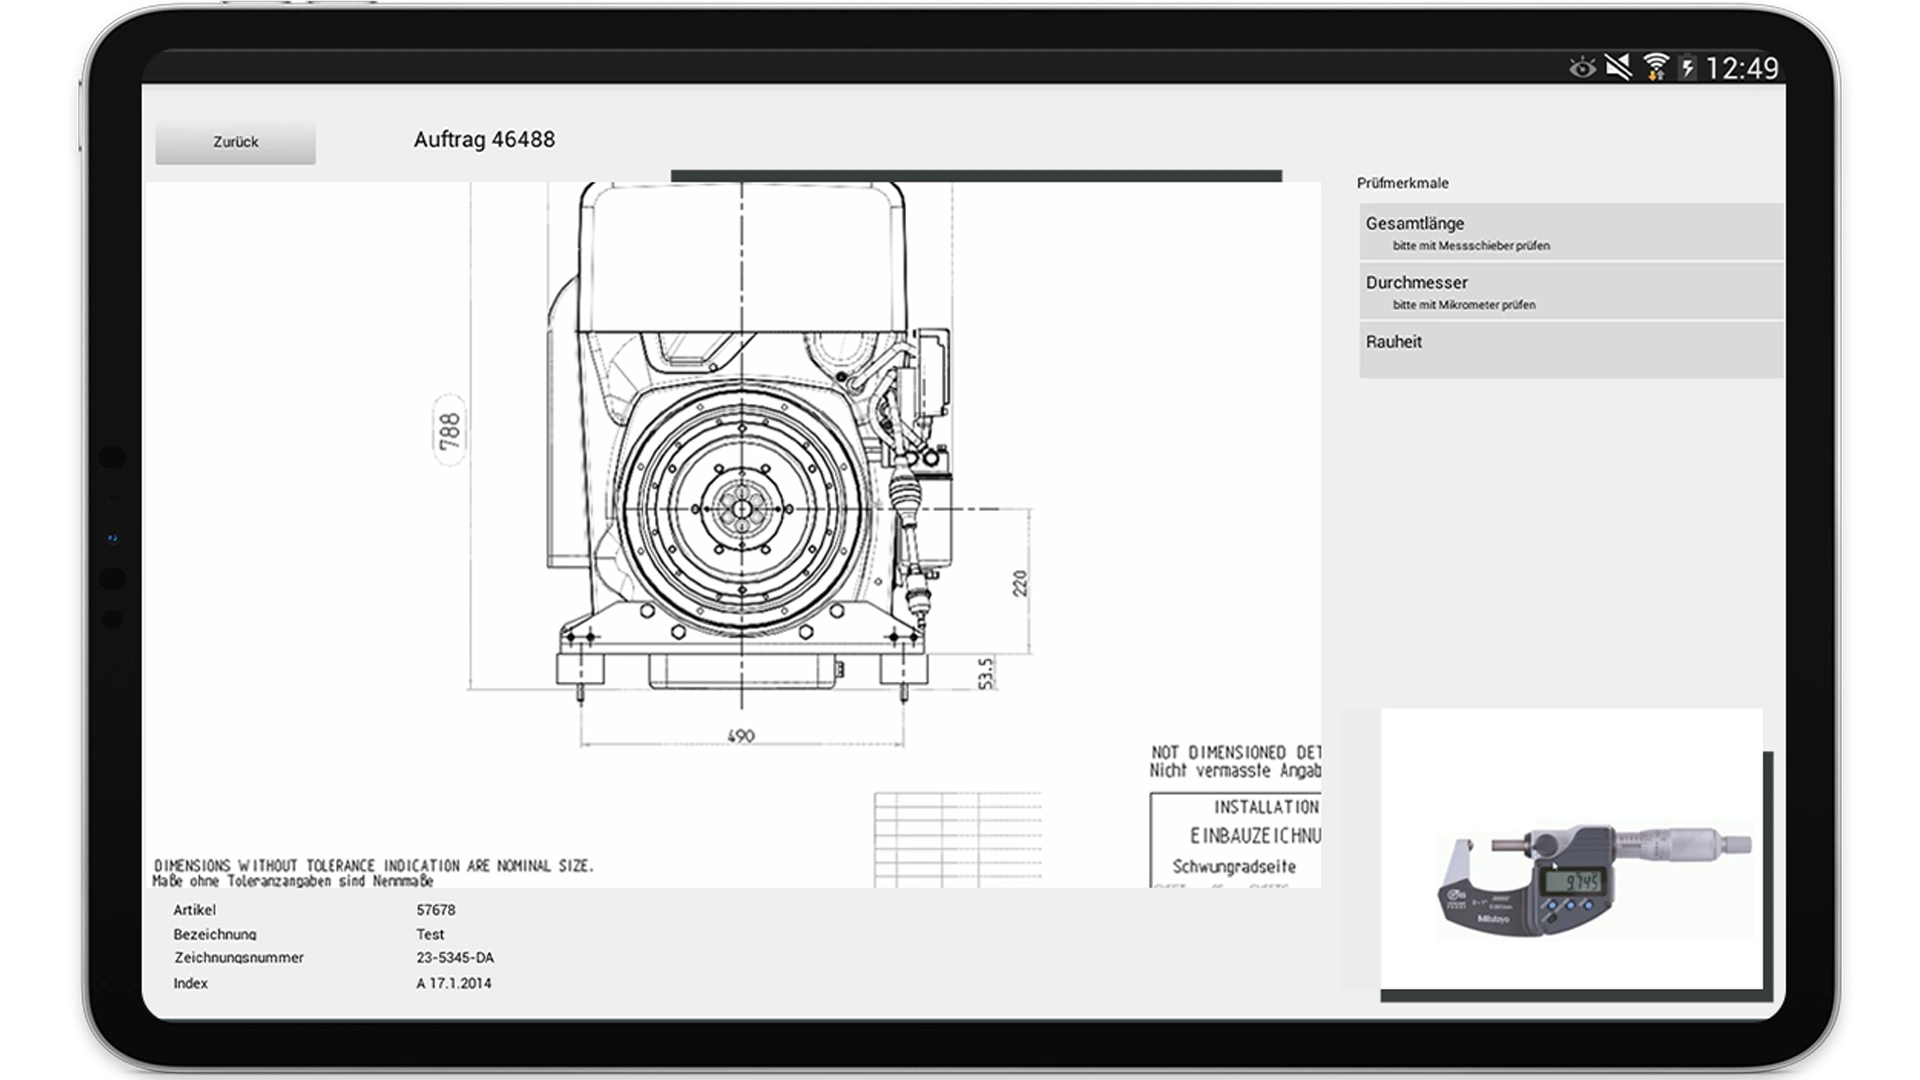1920x1080 pixels.
Task: Open drawing number 23-5345-DA
Action: click(x=456, y=957)
